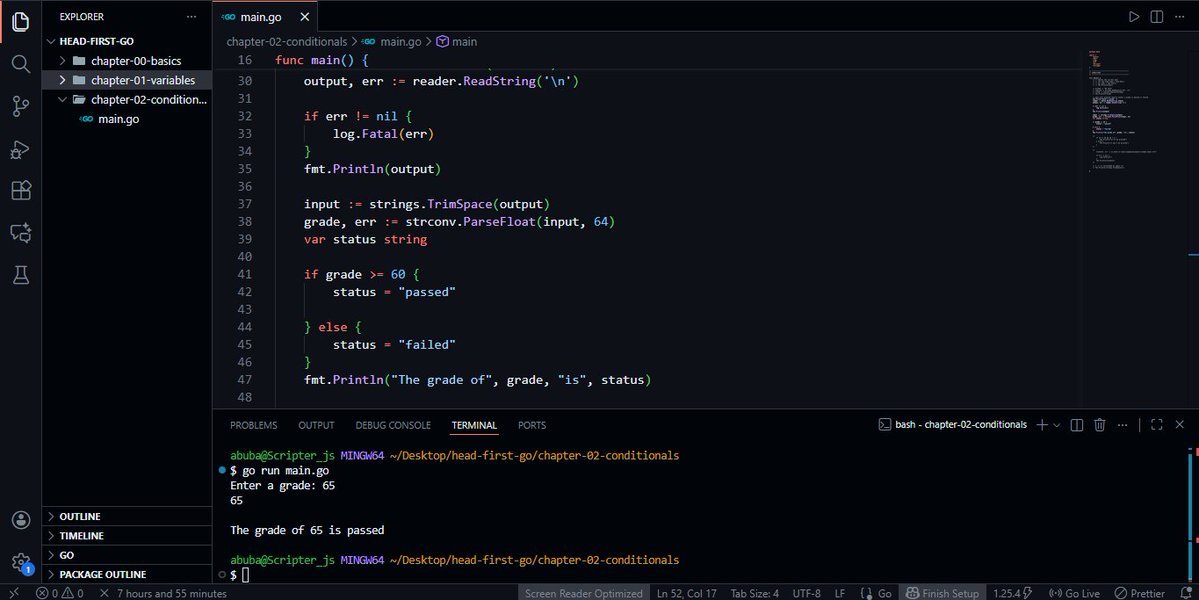Switch to the PORTS panel tab
This screenshot has width=1199, height=600.
coord(531,425)
